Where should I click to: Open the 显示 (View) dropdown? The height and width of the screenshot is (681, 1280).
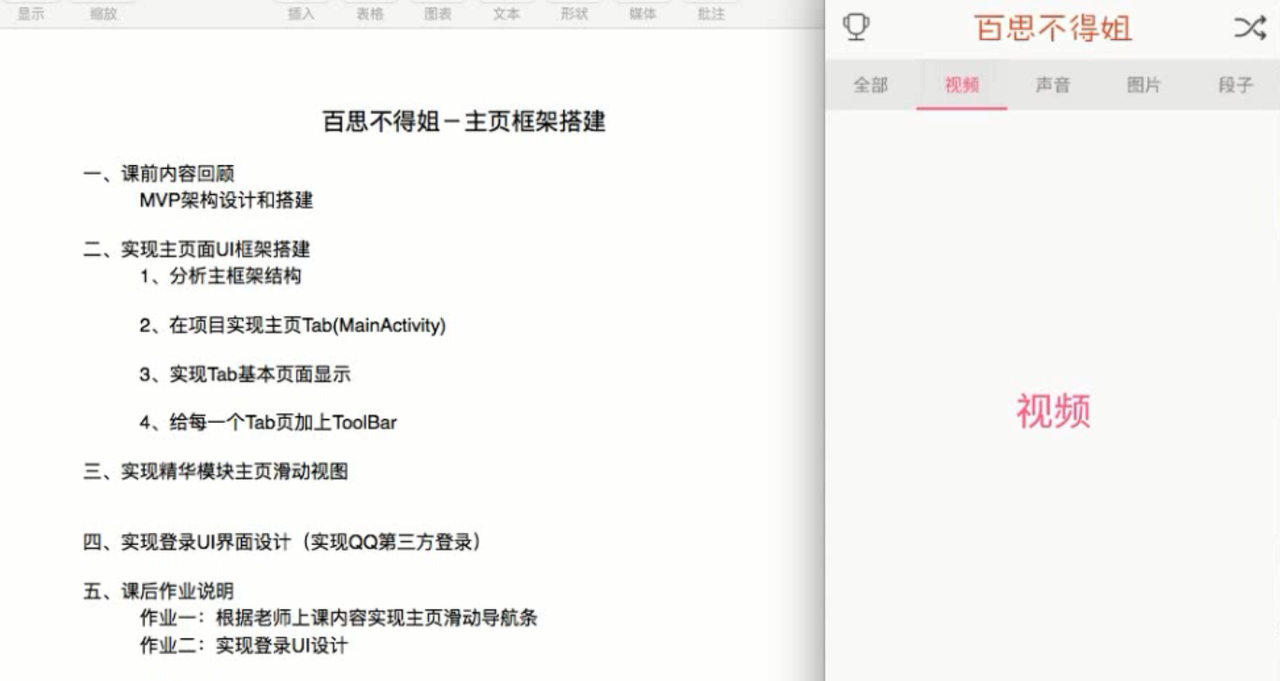point(32,15)
